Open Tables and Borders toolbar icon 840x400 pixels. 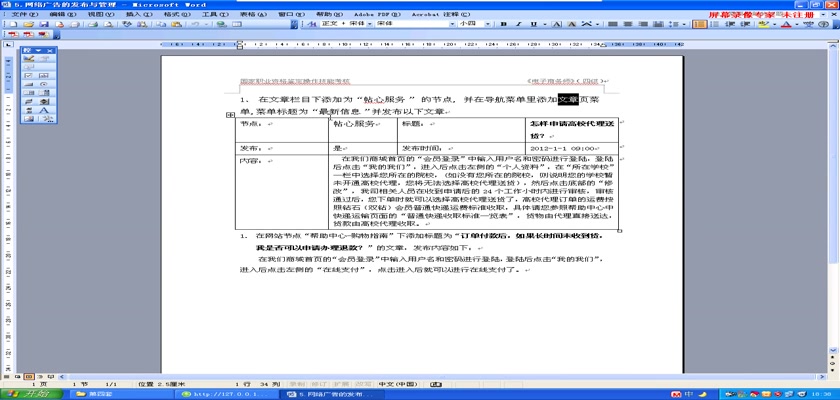point(237,24)
